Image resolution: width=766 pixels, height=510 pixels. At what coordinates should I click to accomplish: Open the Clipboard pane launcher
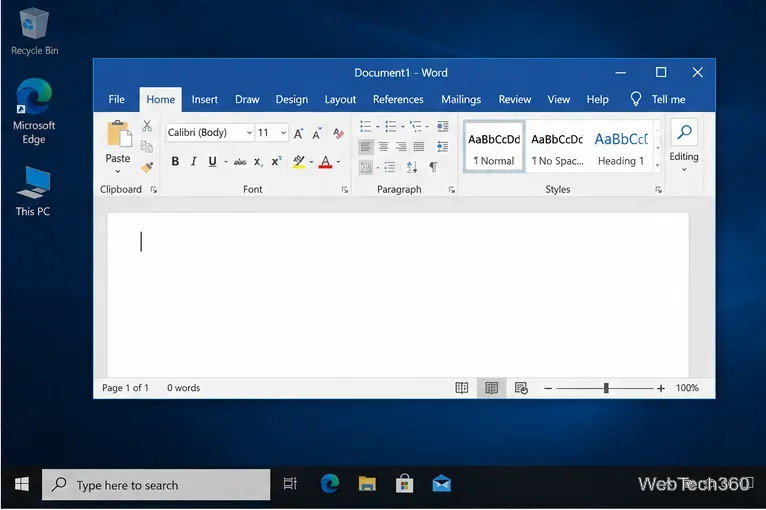pos(153,190)
